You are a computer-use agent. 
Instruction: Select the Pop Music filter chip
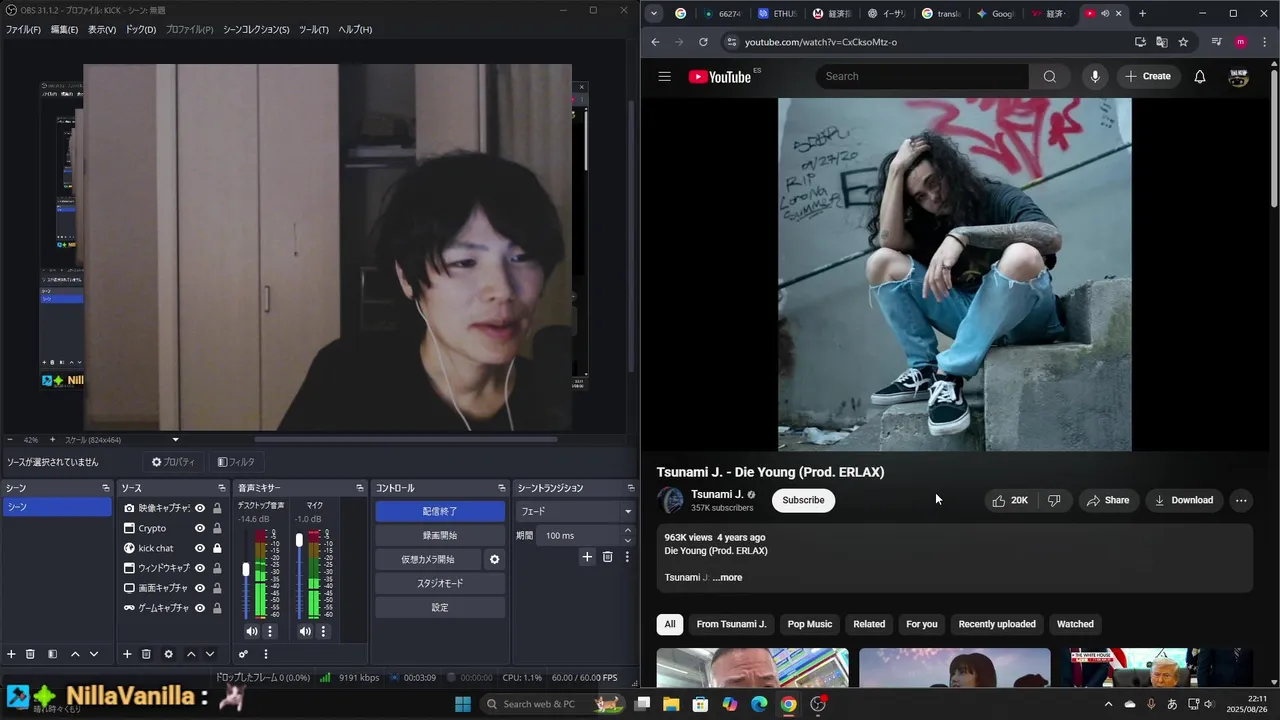(809, 624)
